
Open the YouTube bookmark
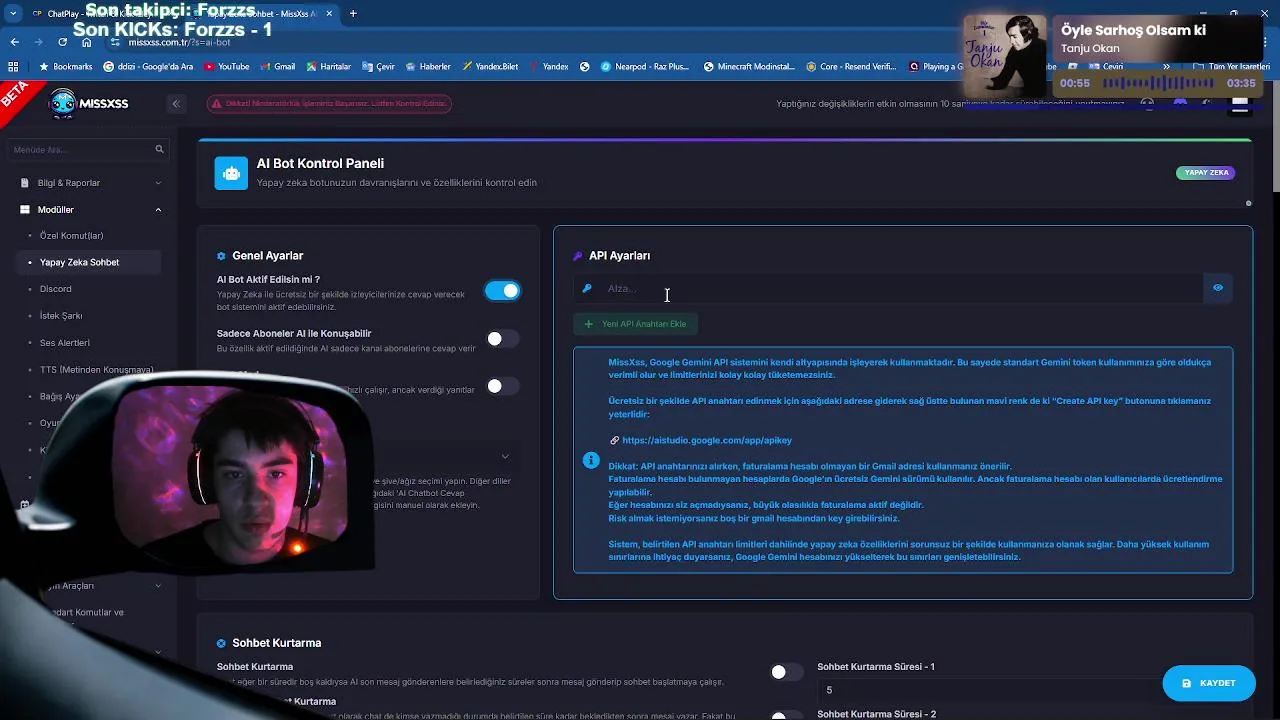tap(227, 67)
